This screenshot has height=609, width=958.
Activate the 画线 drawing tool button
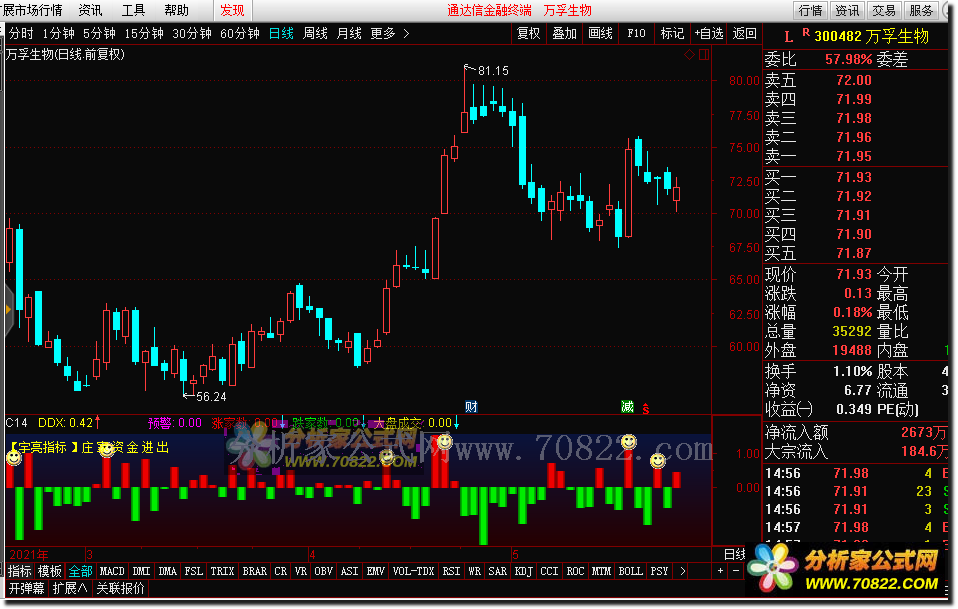tap(601, 34)
